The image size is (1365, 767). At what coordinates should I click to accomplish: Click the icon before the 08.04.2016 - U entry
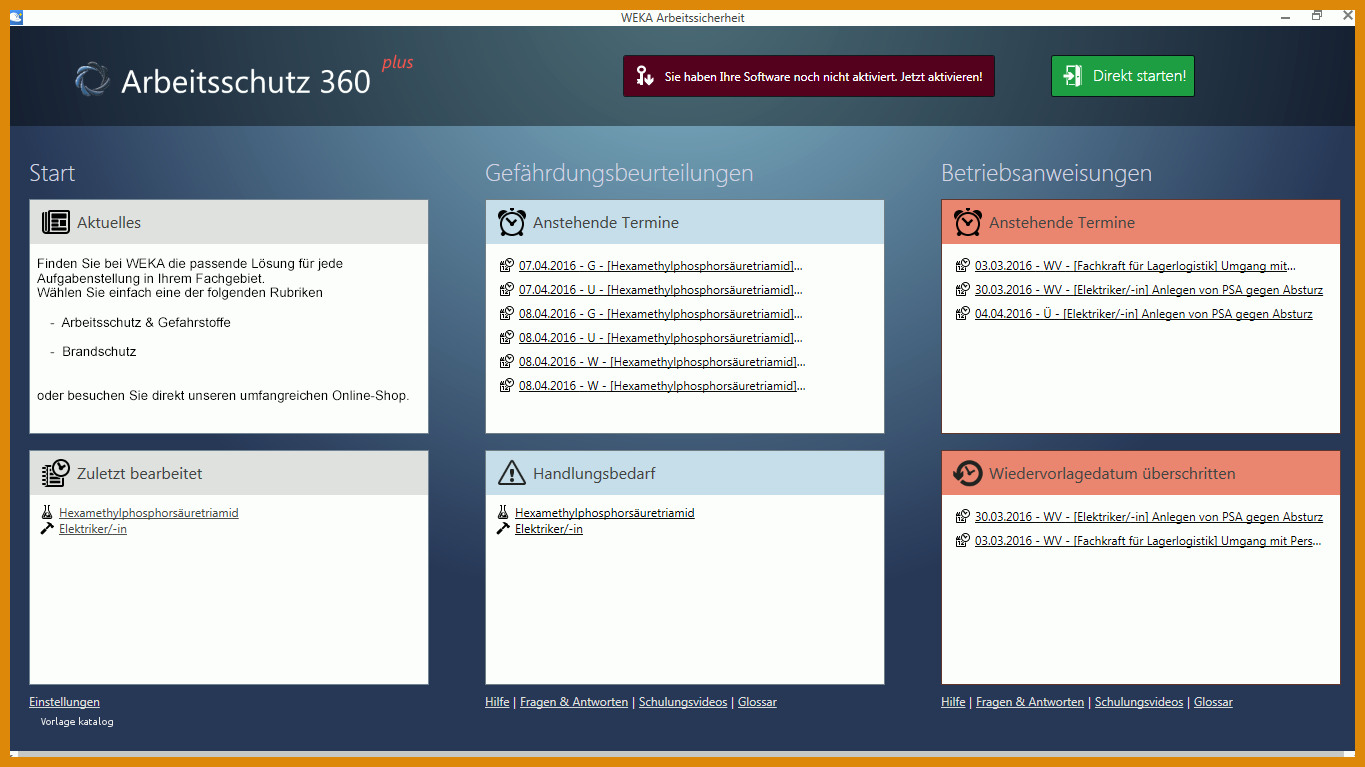click(507, 337)
